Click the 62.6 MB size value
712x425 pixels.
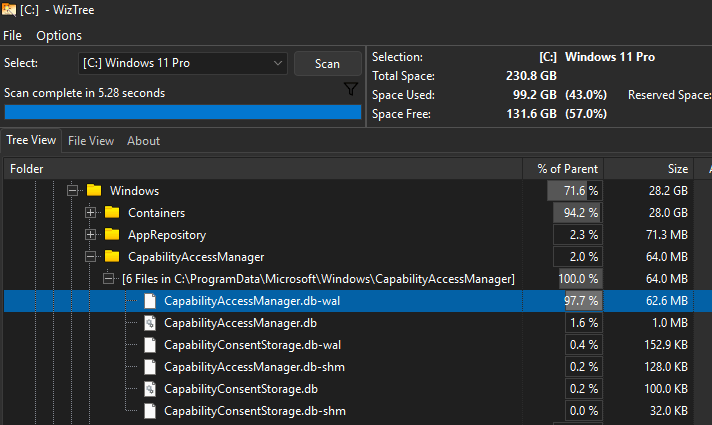(667, 301)
